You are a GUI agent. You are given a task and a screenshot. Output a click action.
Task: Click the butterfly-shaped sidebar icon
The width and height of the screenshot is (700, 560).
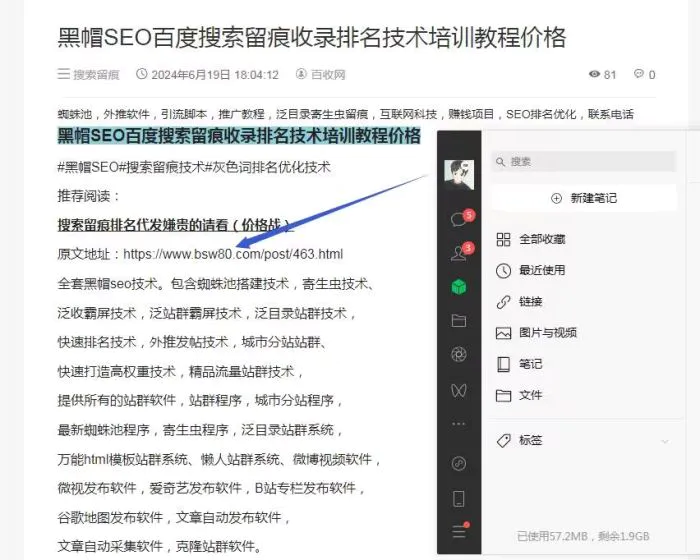pyautogui.click(x=459, y=391)
